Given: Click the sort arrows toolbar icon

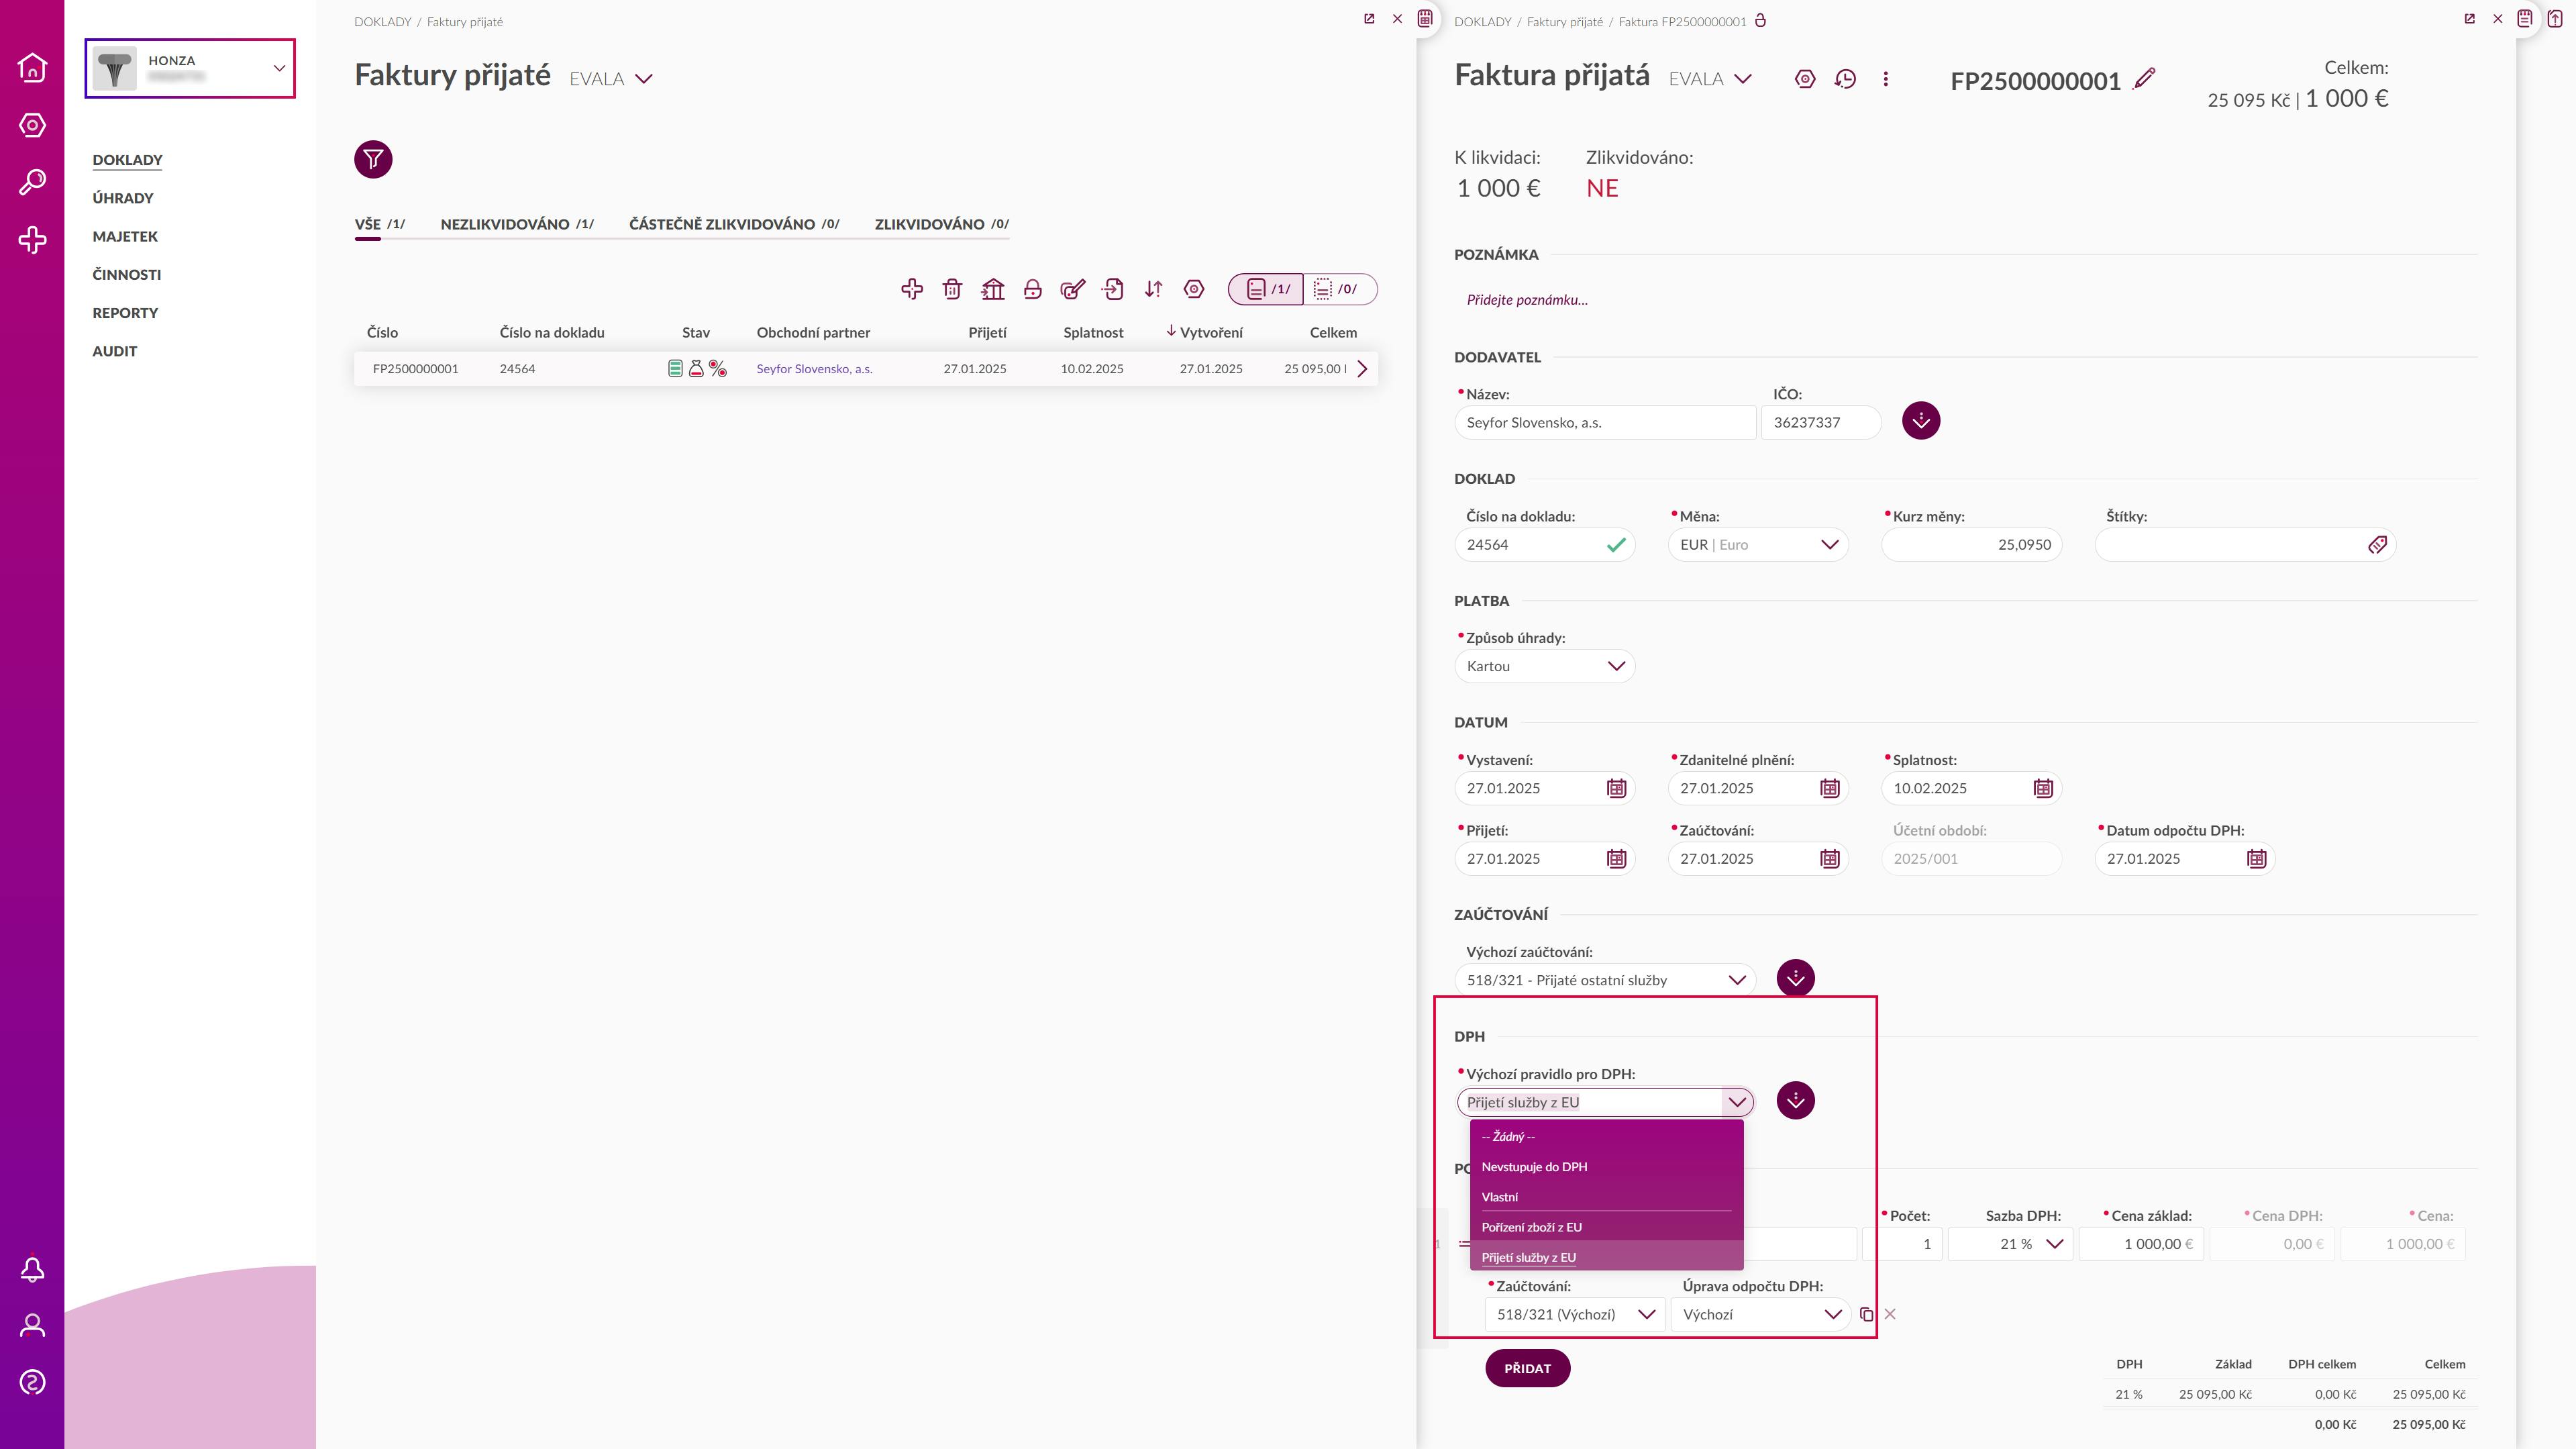Looking at the screenshot, I should (1154, 289).
